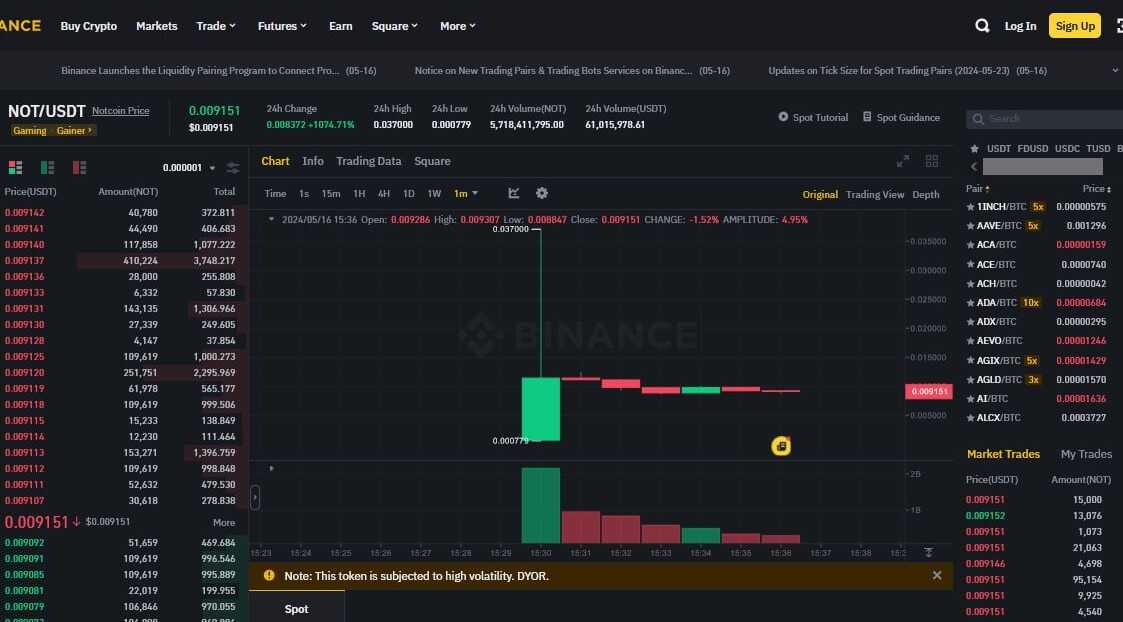Toggle star for ADA/BTC pair

tap(970, 303)
